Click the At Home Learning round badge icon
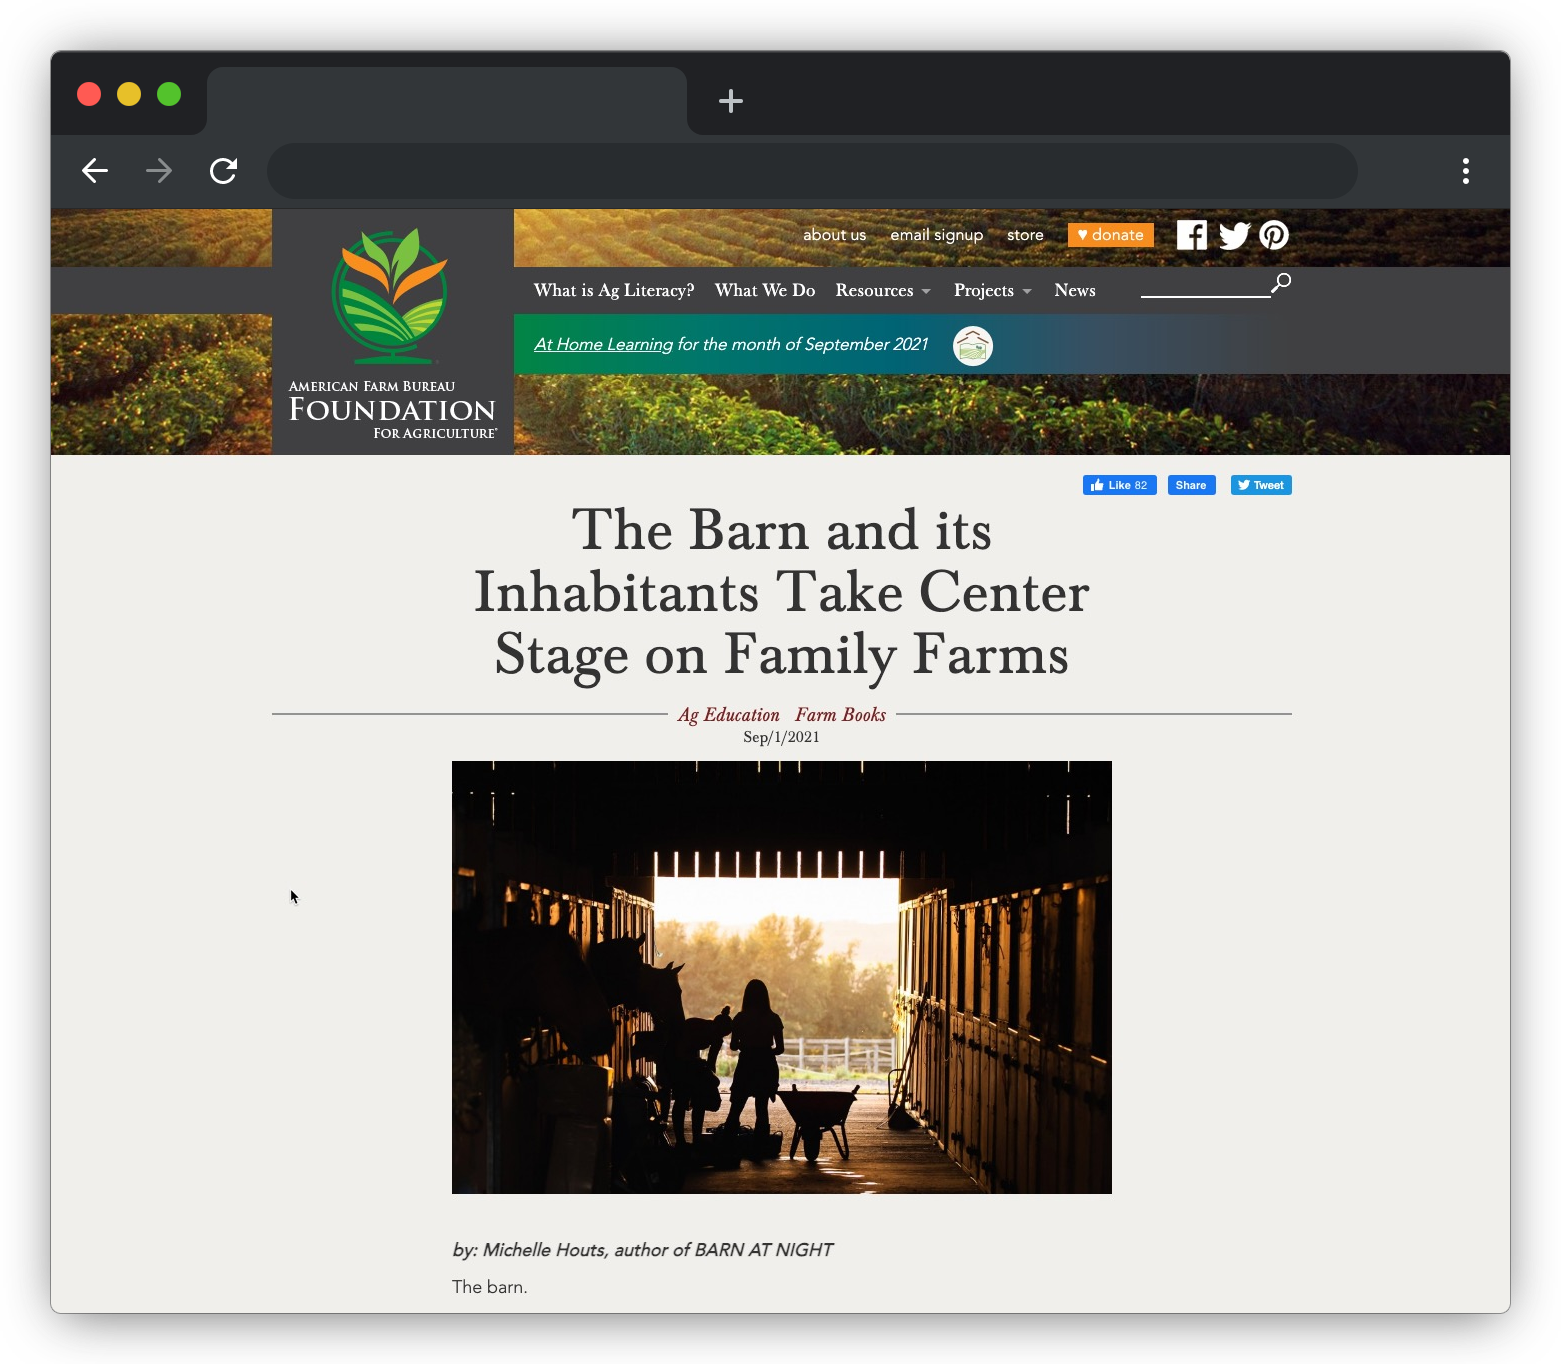 [x=973, y=346]
